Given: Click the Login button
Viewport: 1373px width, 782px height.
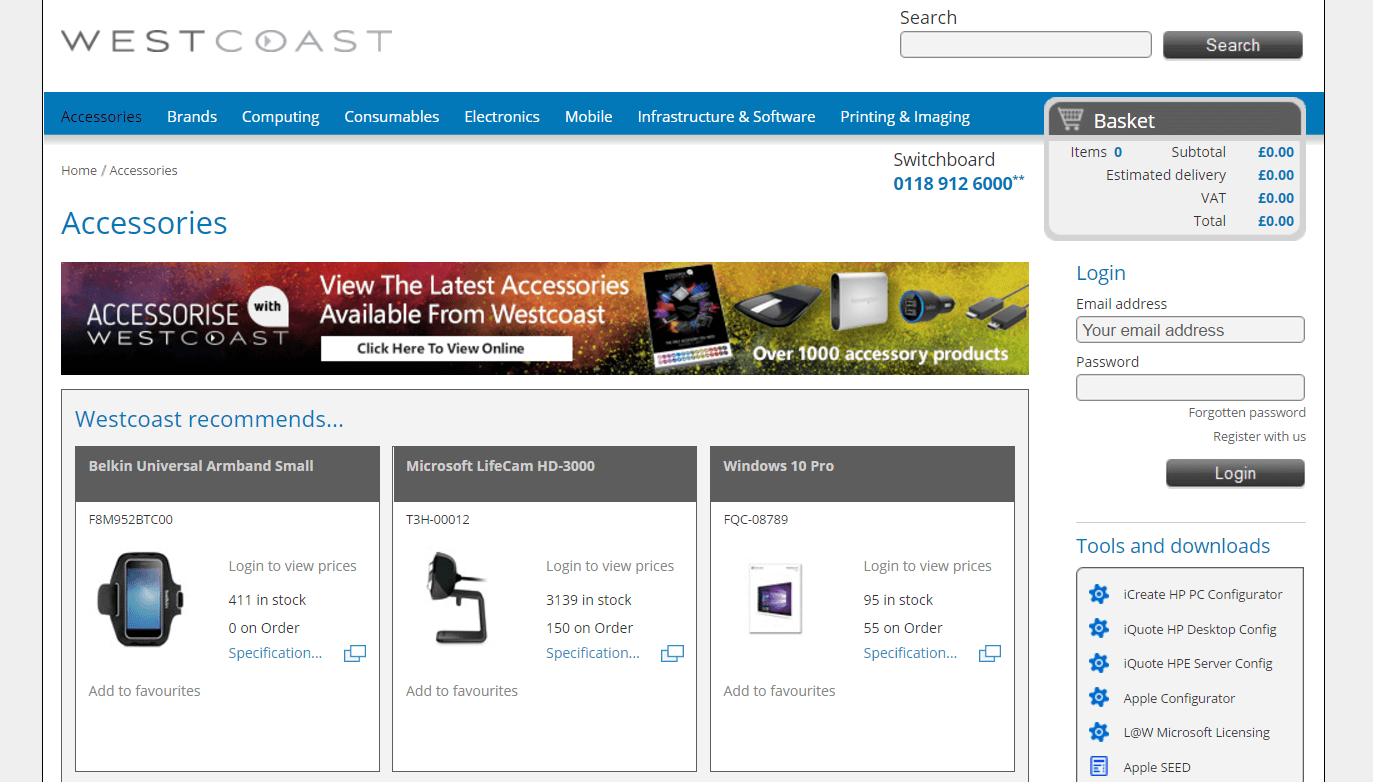Looking at the screenshot, I should pyautogui.click(x=1235, y=473).
